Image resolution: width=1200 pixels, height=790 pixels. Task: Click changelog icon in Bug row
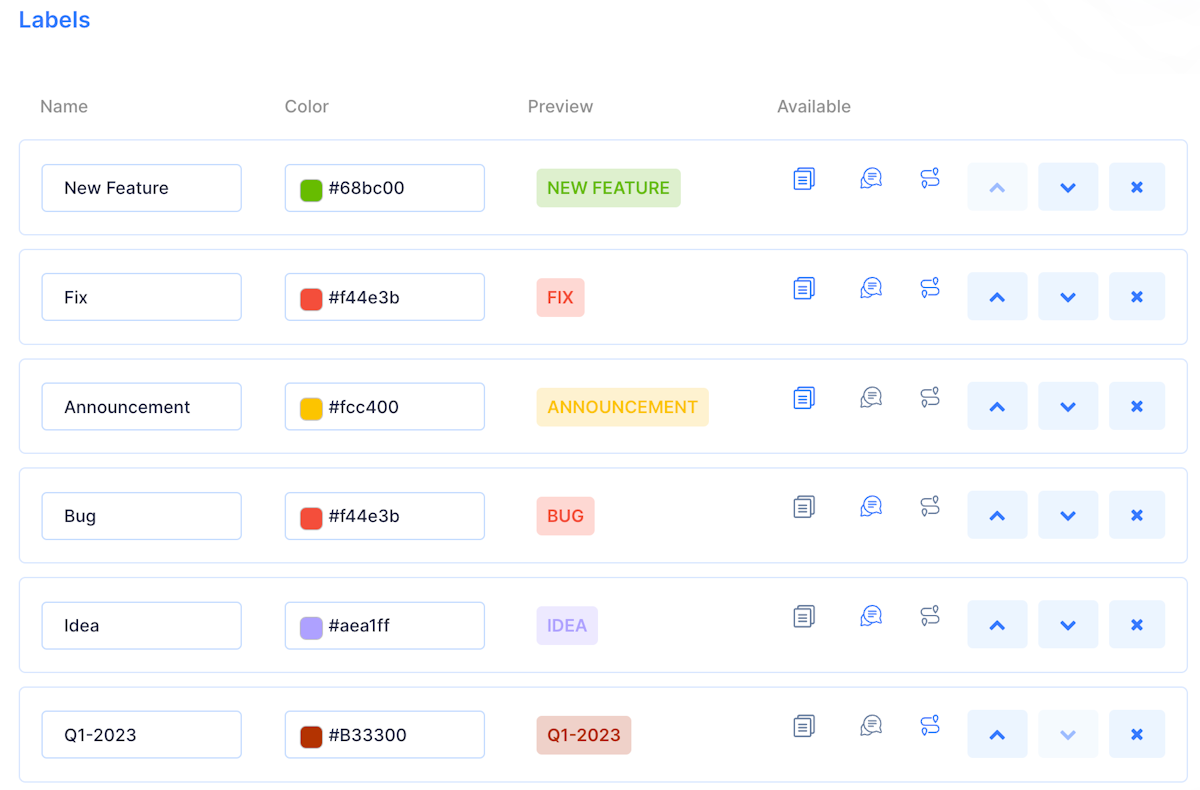(804, 507)
